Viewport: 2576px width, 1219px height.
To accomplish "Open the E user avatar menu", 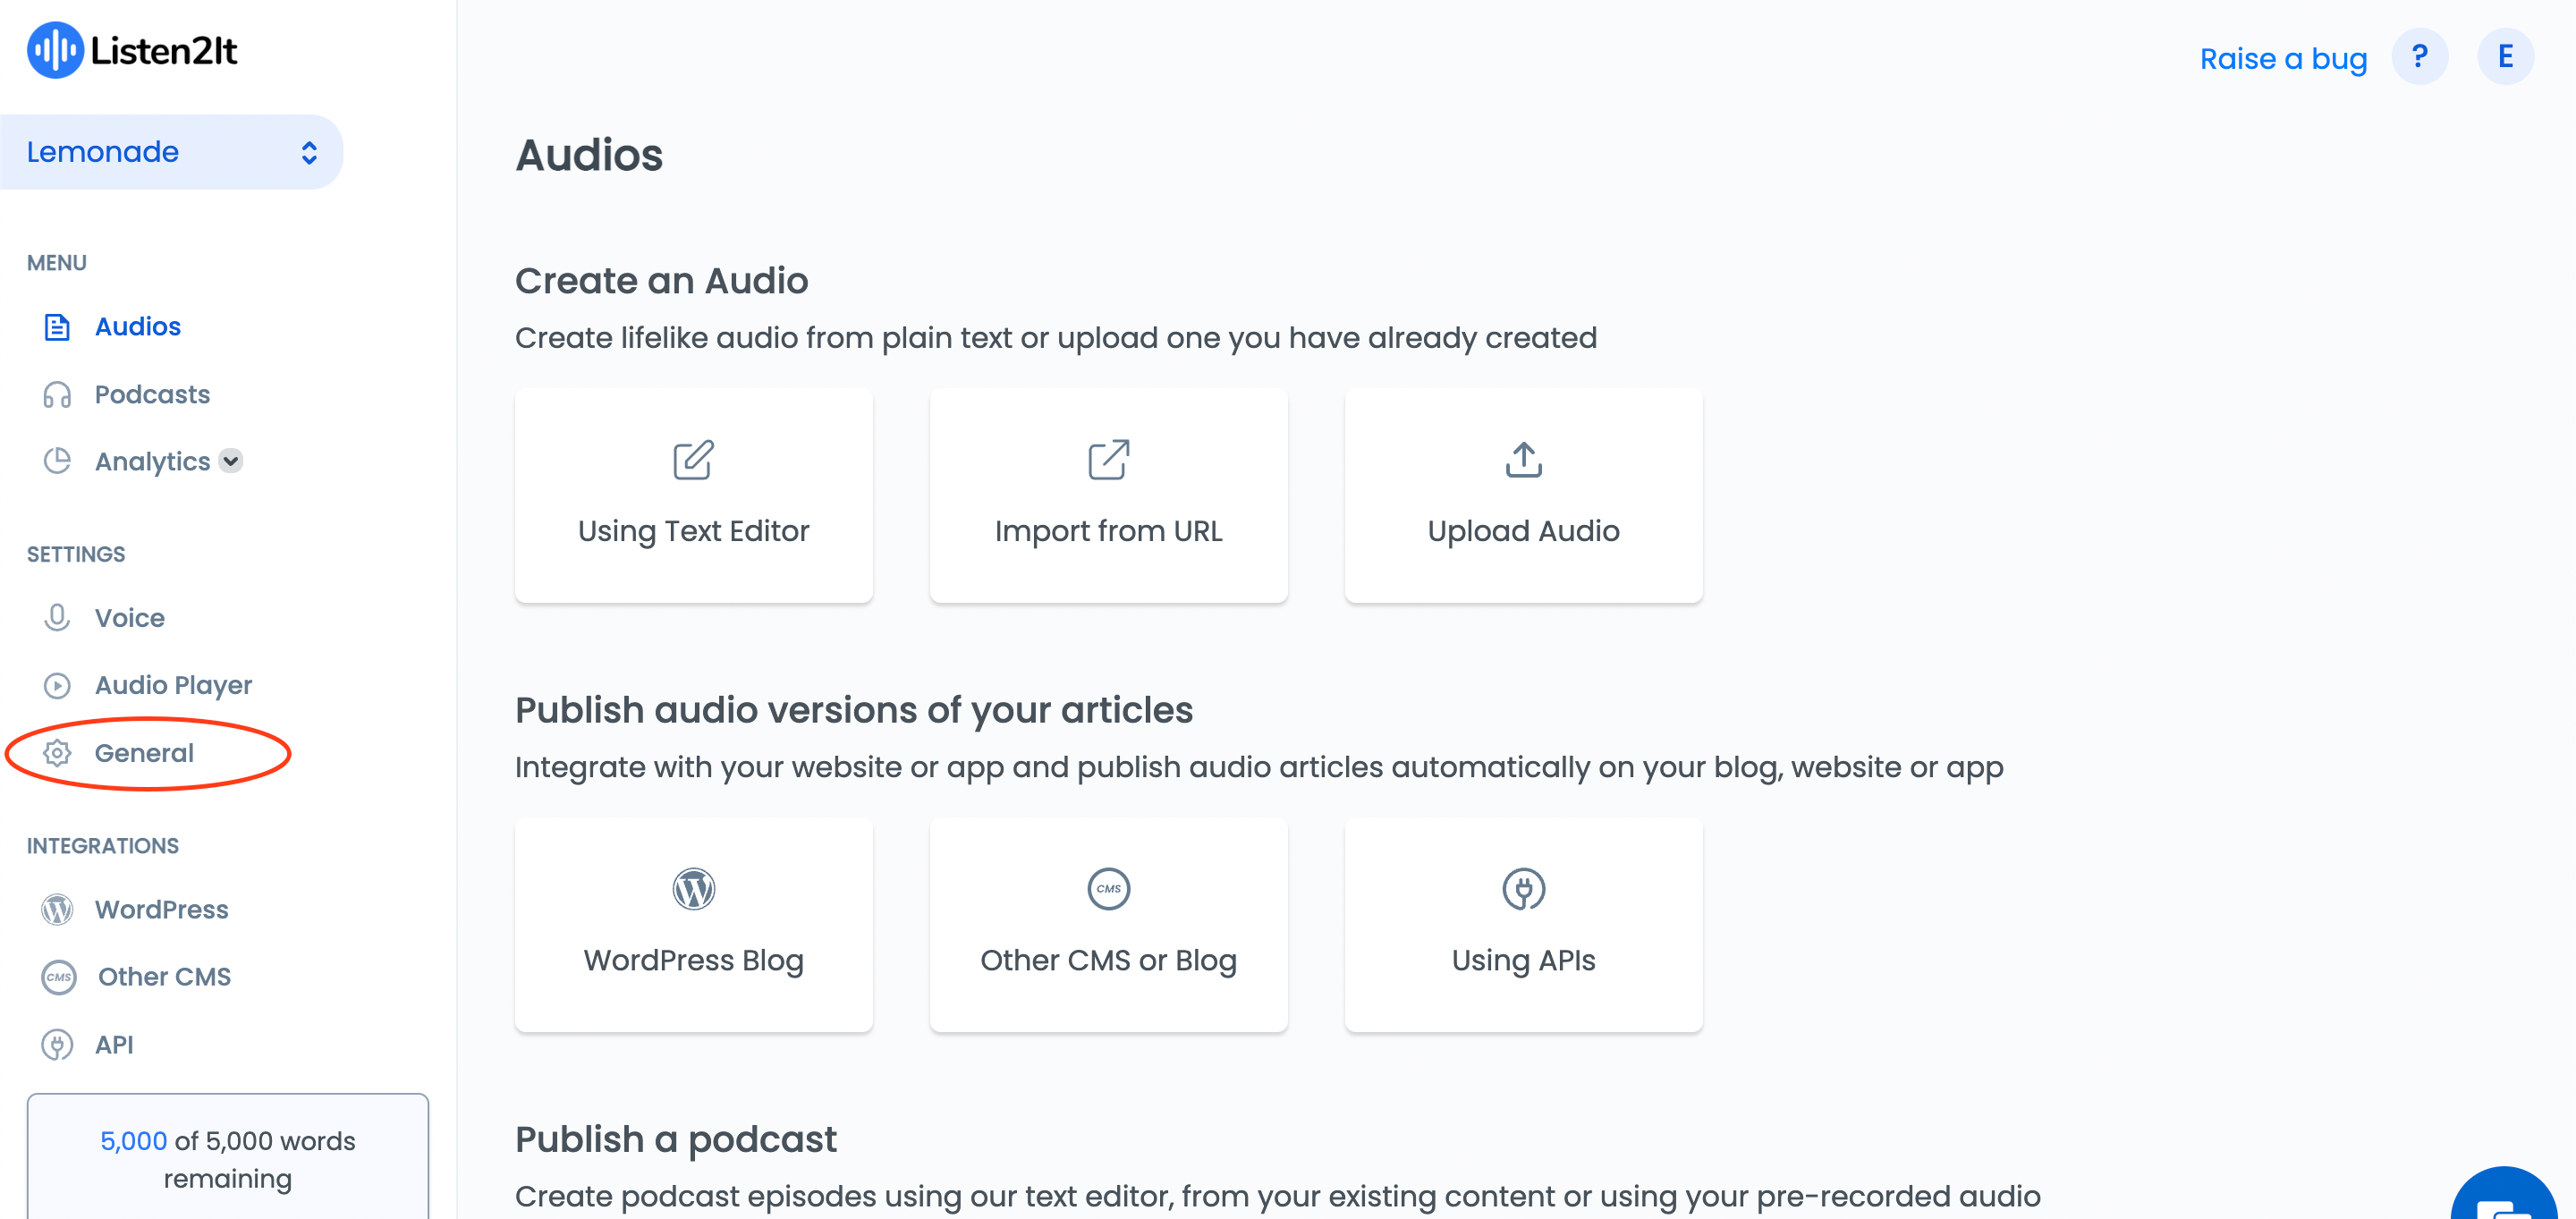I will tap(2505, 57).
